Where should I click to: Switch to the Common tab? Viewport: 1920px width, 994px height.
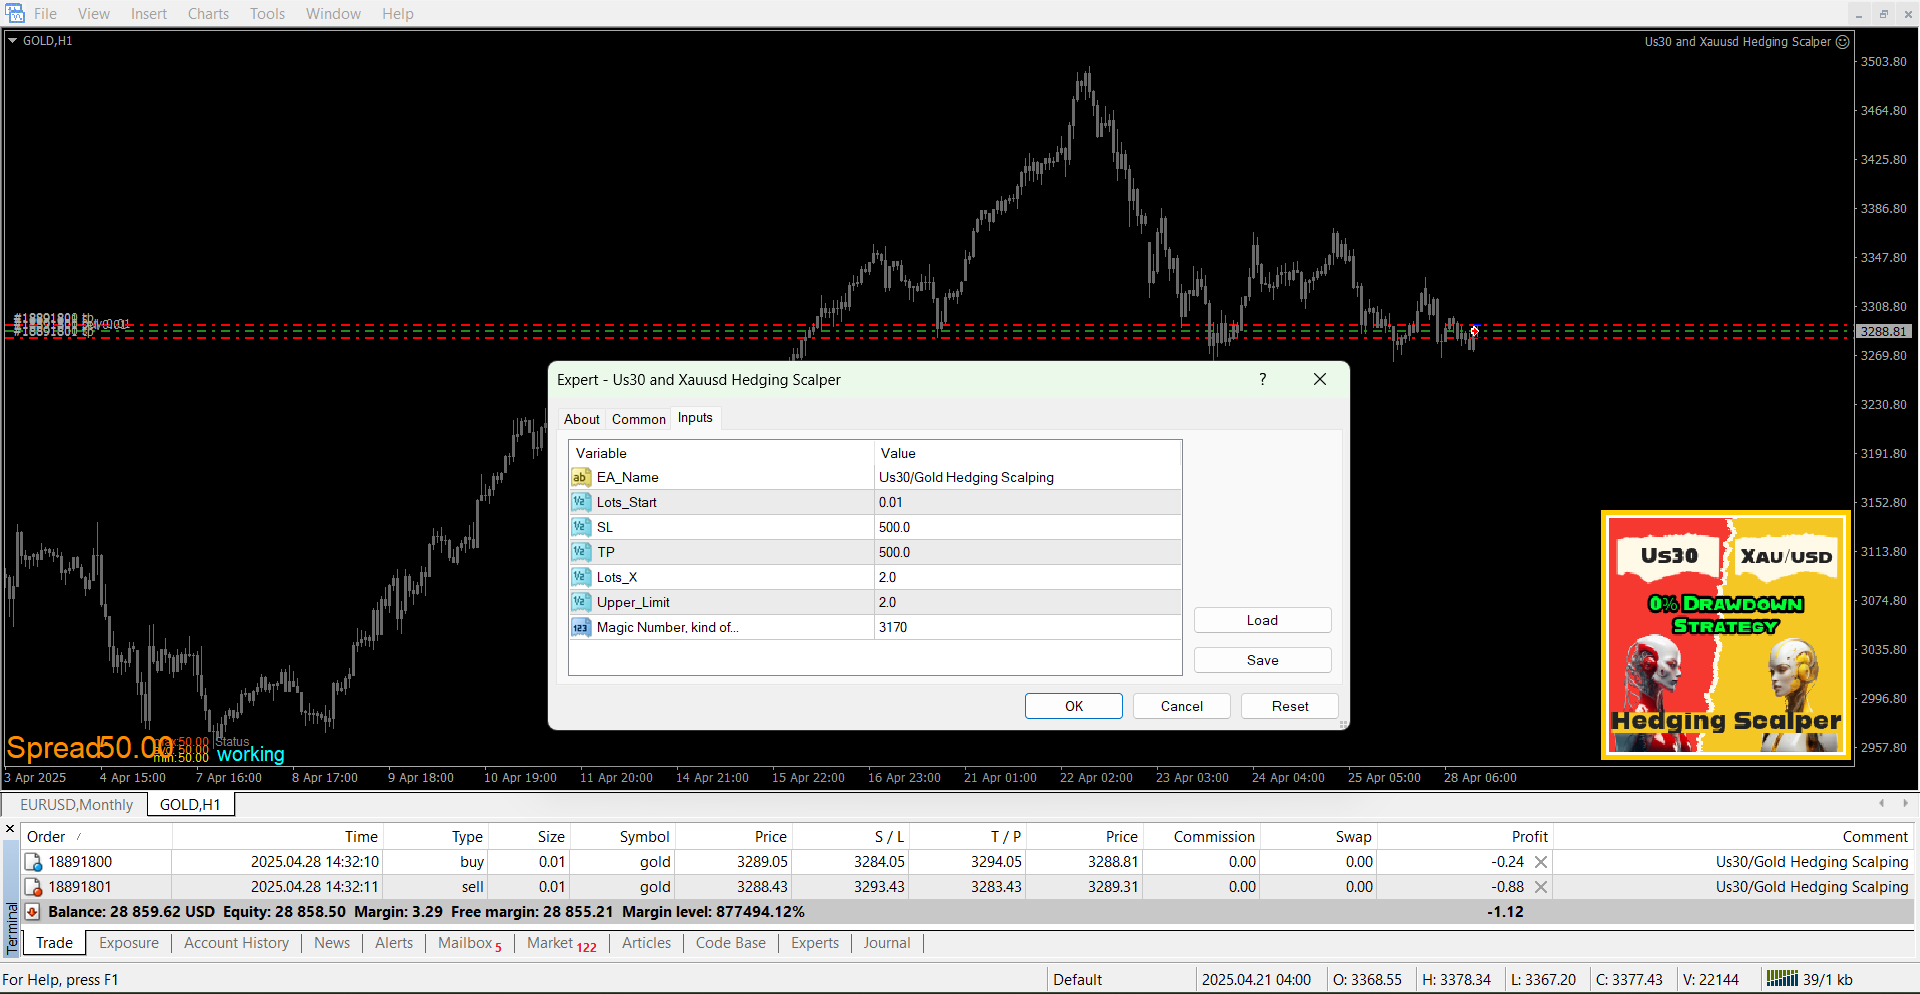tap(638, 419)
